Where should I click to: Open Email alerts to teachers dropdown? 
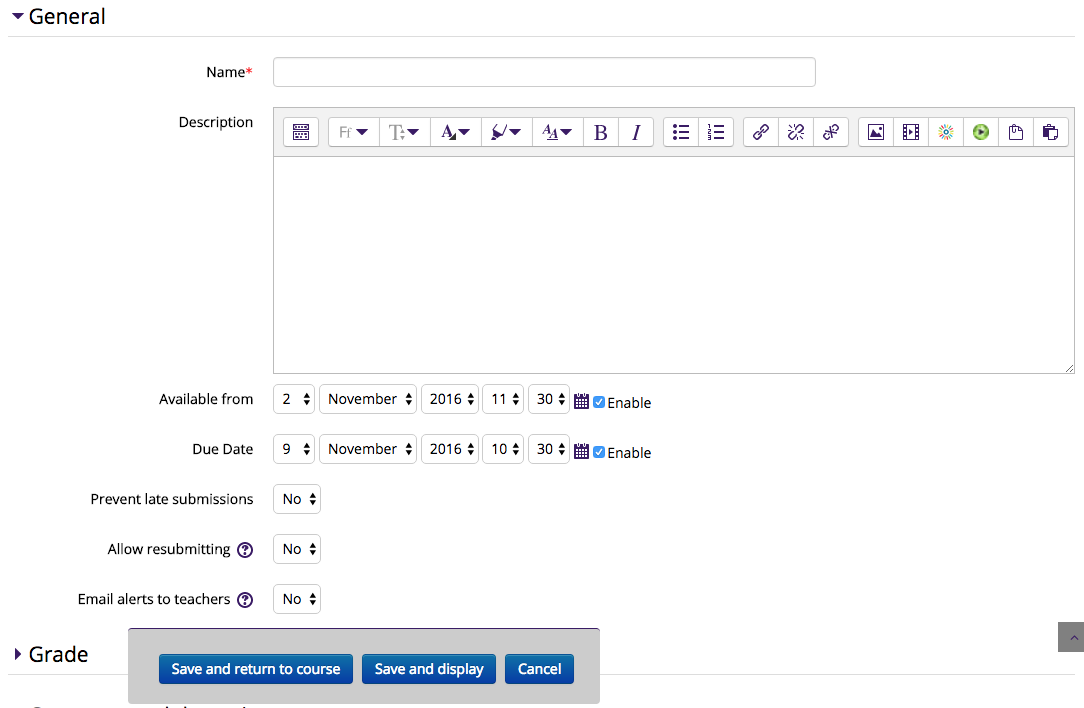(x=297, y=599)
